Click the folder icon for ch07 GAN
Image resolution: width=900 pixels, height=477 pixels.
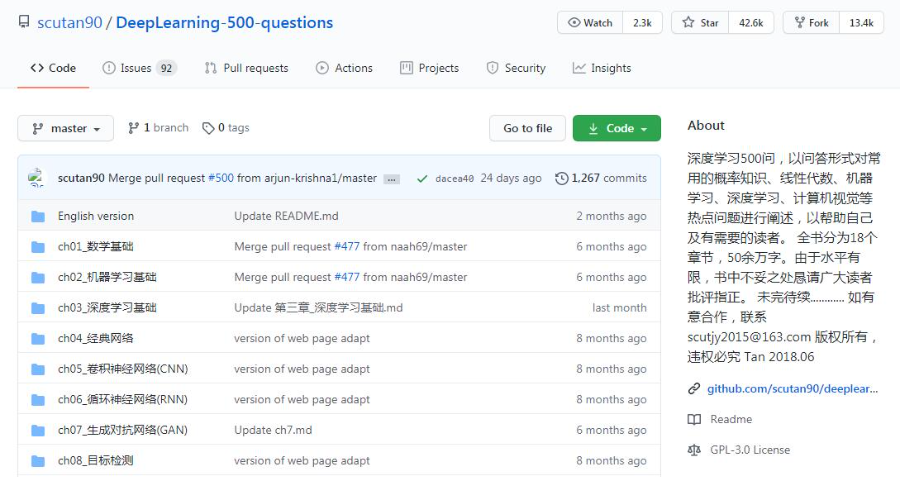tap(38, 430)
